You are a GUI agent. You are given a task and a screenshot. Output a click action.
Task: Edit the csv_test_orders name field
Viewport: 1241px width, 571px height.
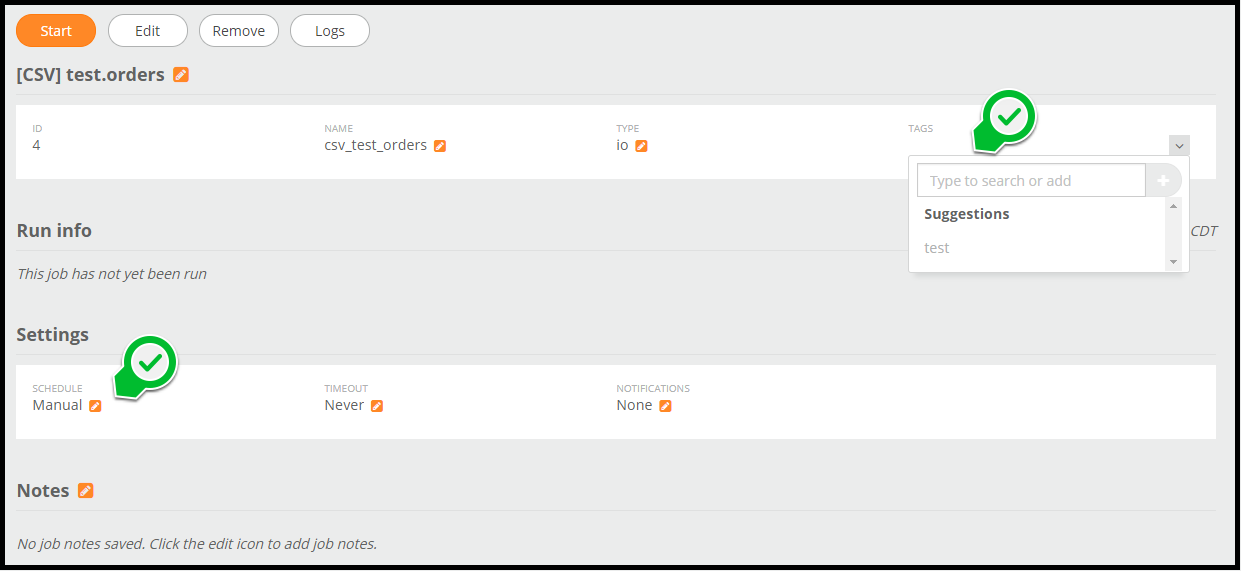440,146
